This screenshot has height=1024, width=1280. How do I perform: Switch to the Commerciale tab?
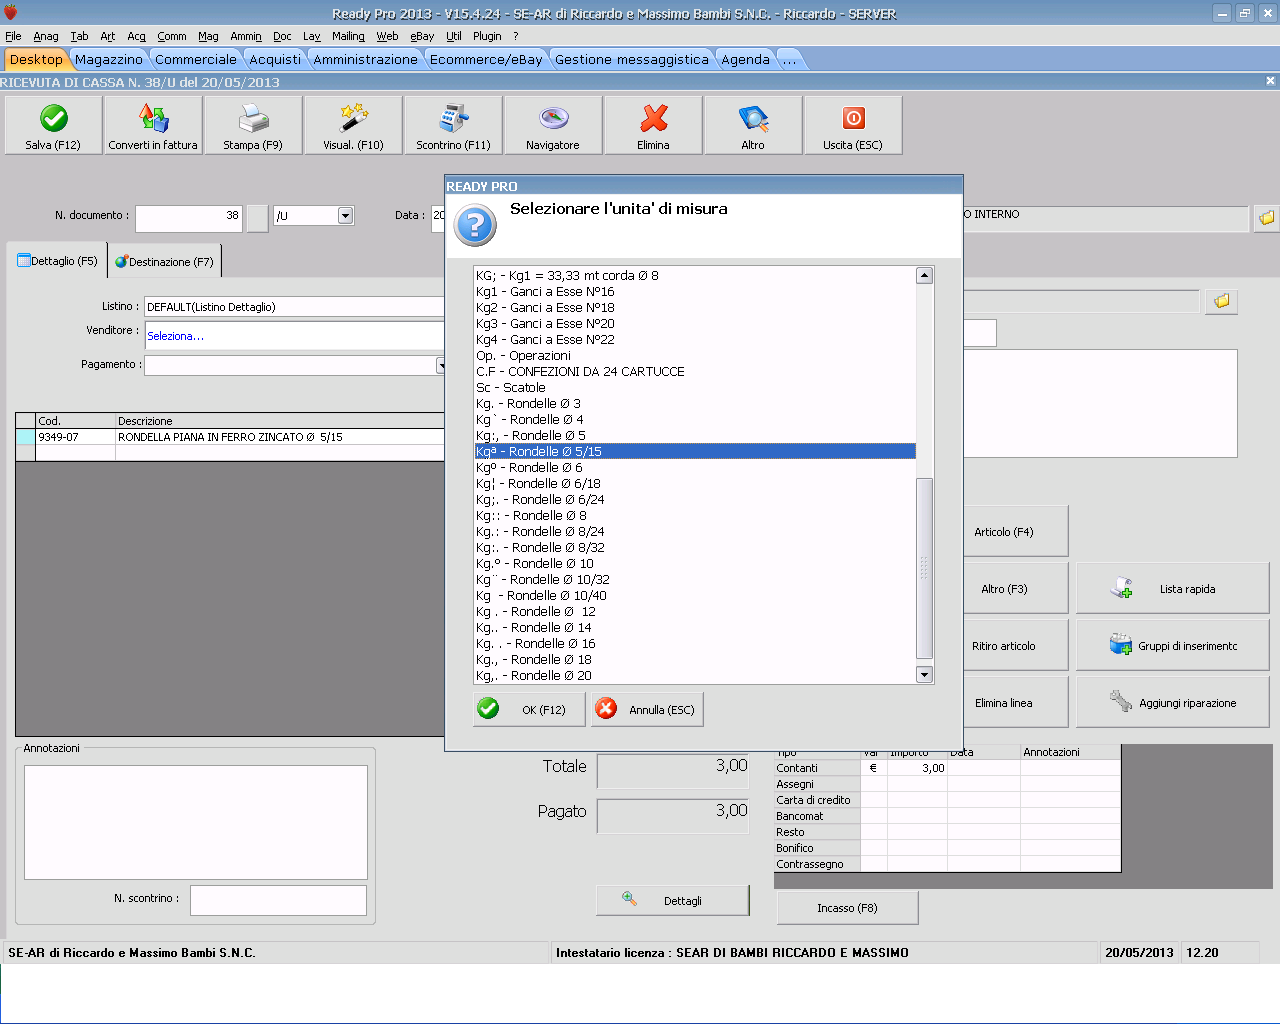point(196,60)
